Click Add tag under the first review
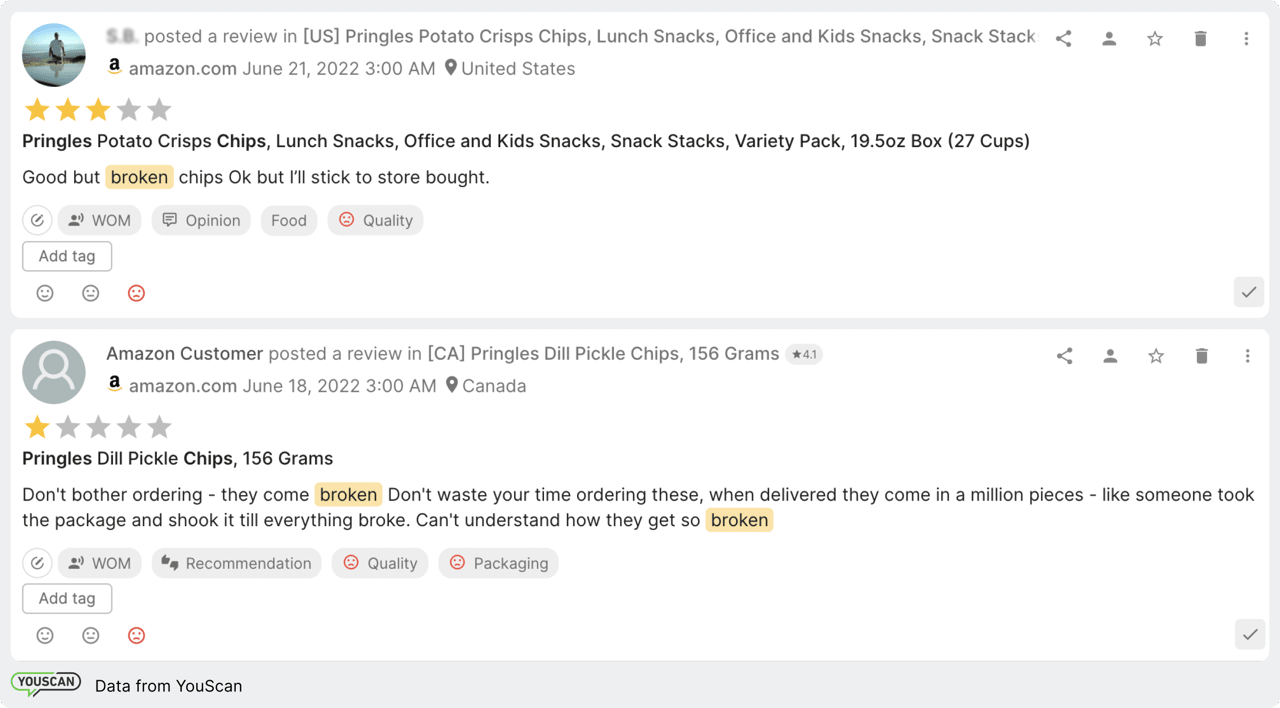1280x708 pixels. point(66,256)
